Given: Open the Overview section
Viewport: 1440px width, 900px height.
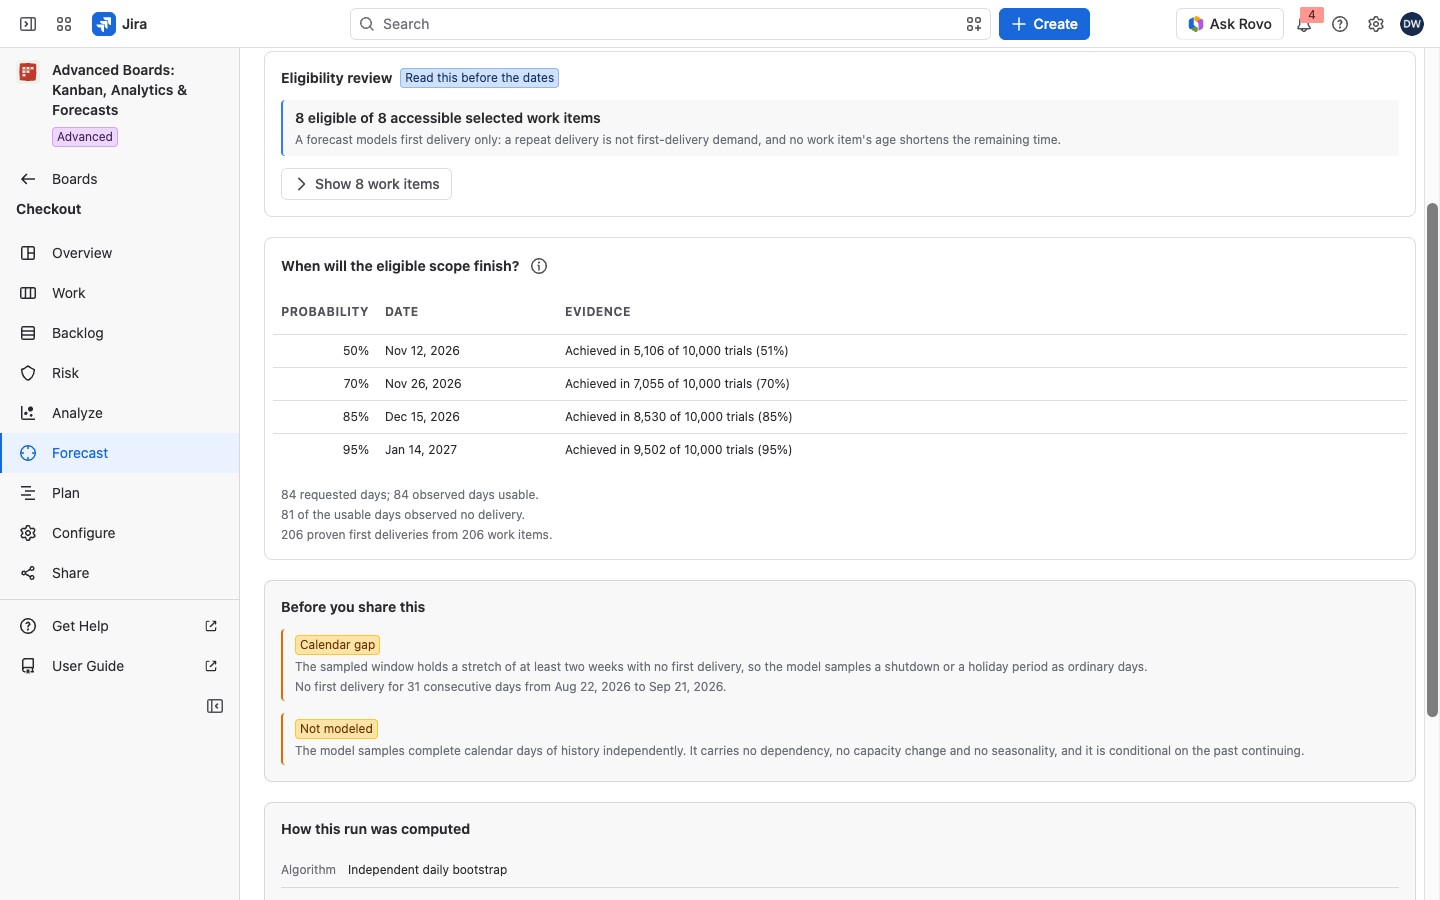Looking at the screenshot, I should tap(119, 253).
